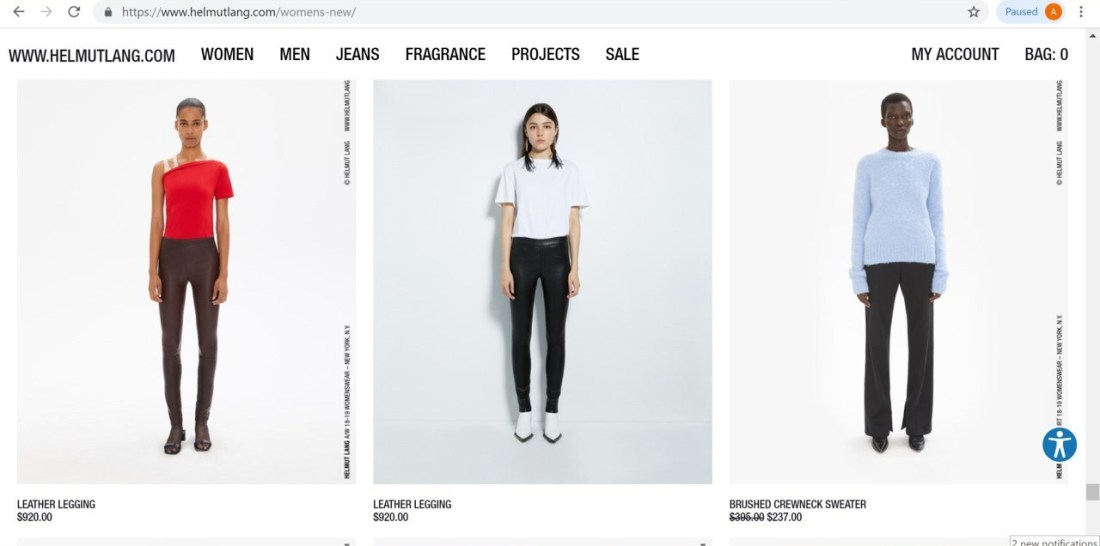Image resolution: width=1100 pixels, height=546 pixels.
Task: Open the blue accessibility widget icon
Action: [1059, 445]
